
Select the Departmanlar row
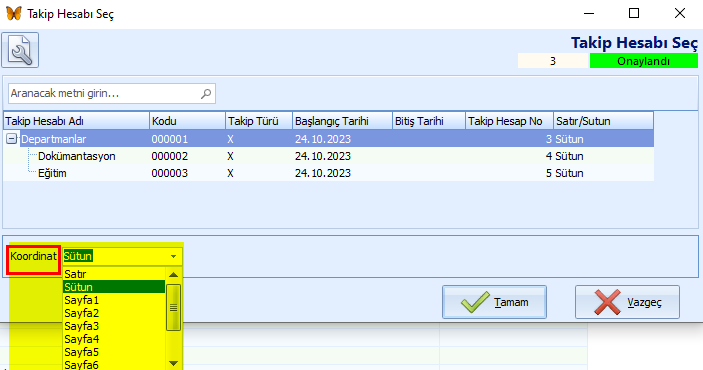tap(328, 139)
